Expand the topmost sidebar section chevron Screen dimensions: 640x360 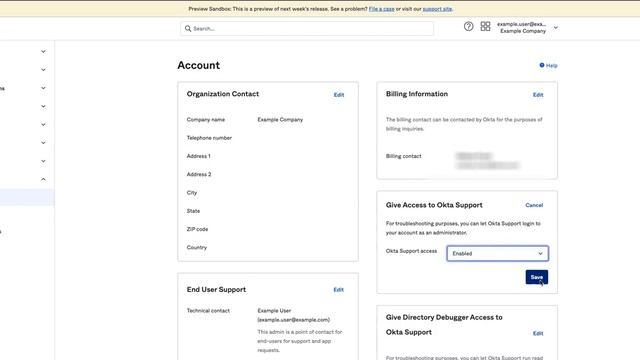pos(43,51)
